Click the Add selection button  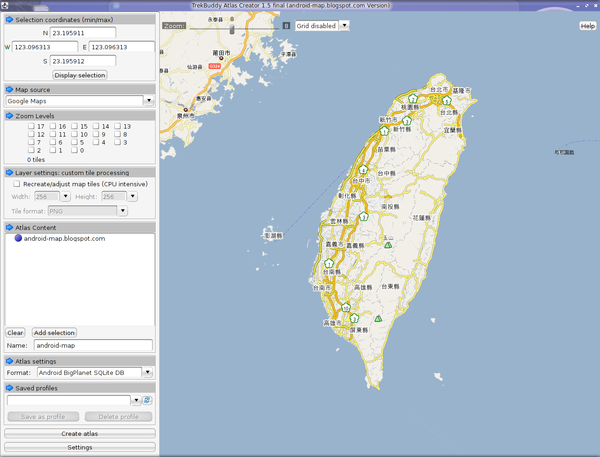pos(54,333)
